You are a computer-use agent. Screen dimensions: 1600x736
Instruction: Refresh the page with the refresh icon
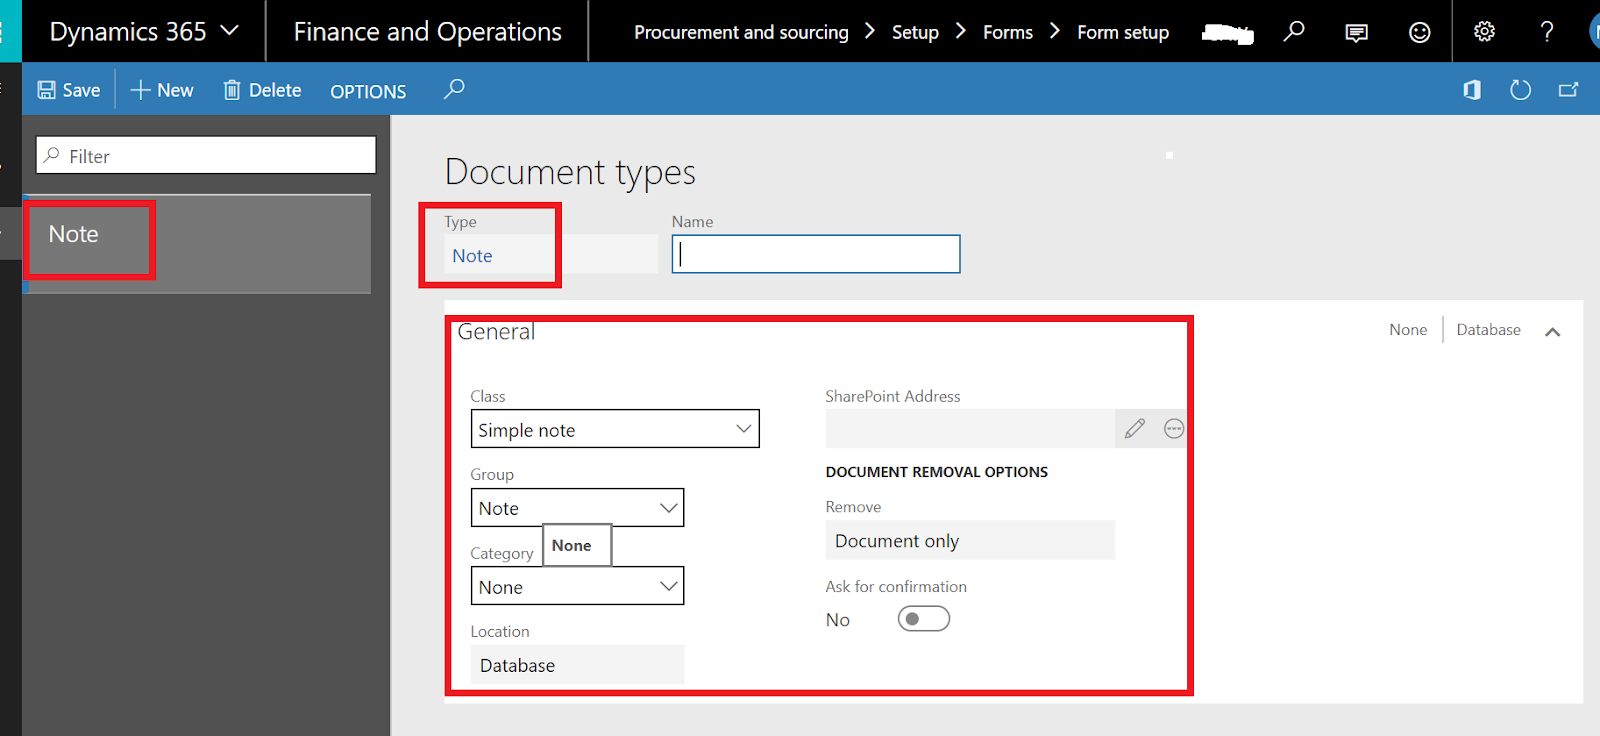(x=1520, y=90)
